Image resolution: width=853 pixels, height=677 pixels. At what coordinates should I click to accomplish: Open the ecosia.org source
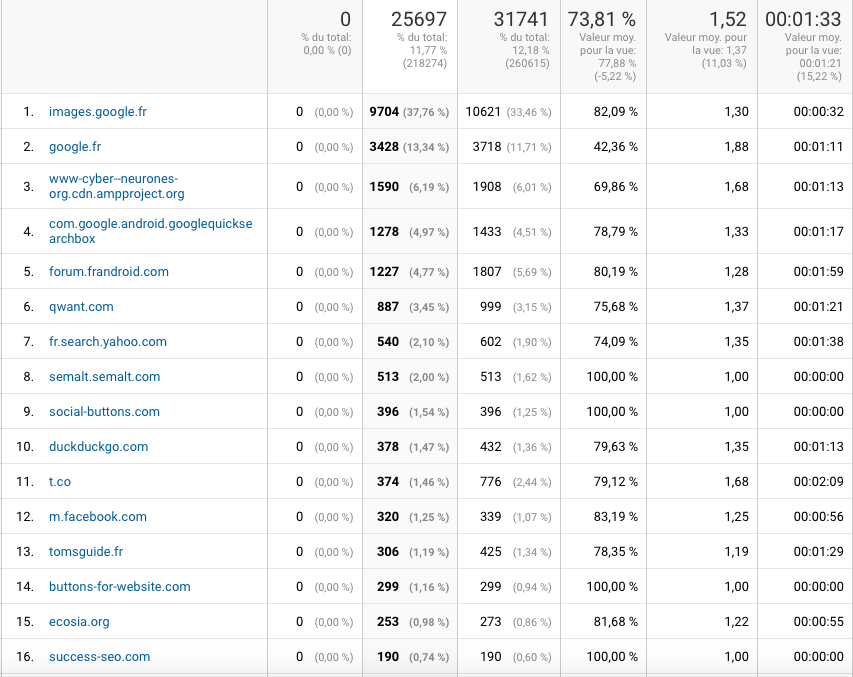tap(79, 622)
